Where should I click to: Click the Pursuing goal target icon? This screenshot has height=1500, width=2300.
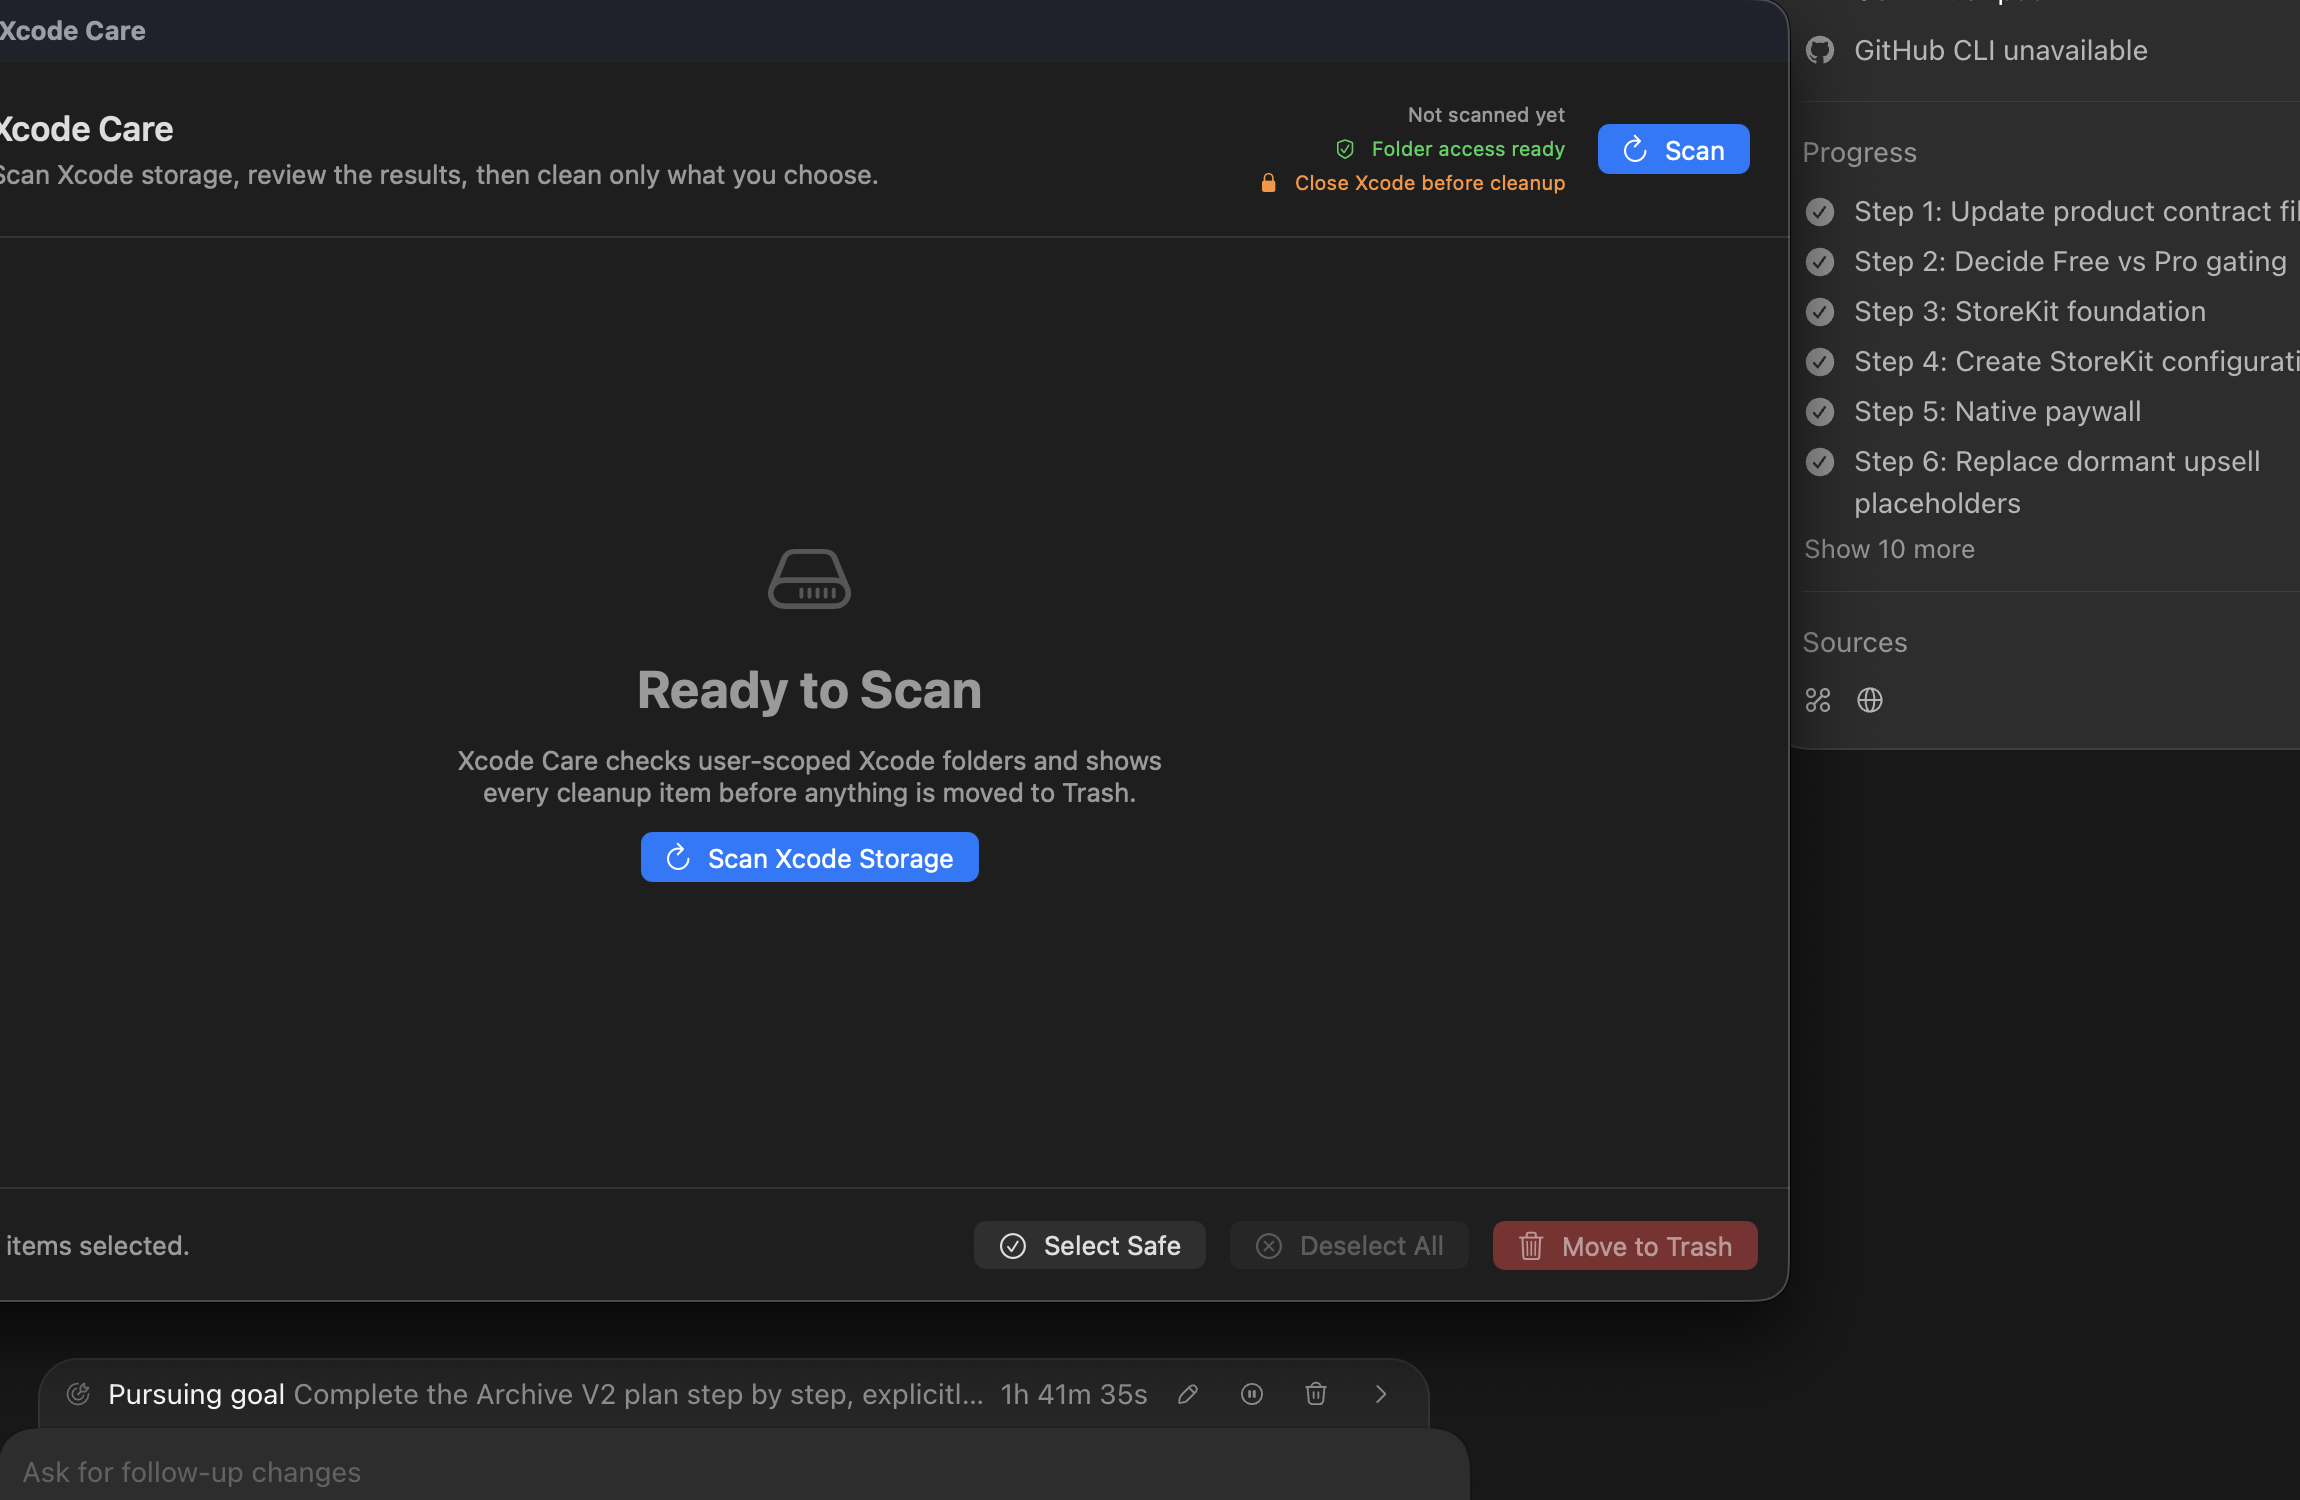click(x=78, y=1394)
